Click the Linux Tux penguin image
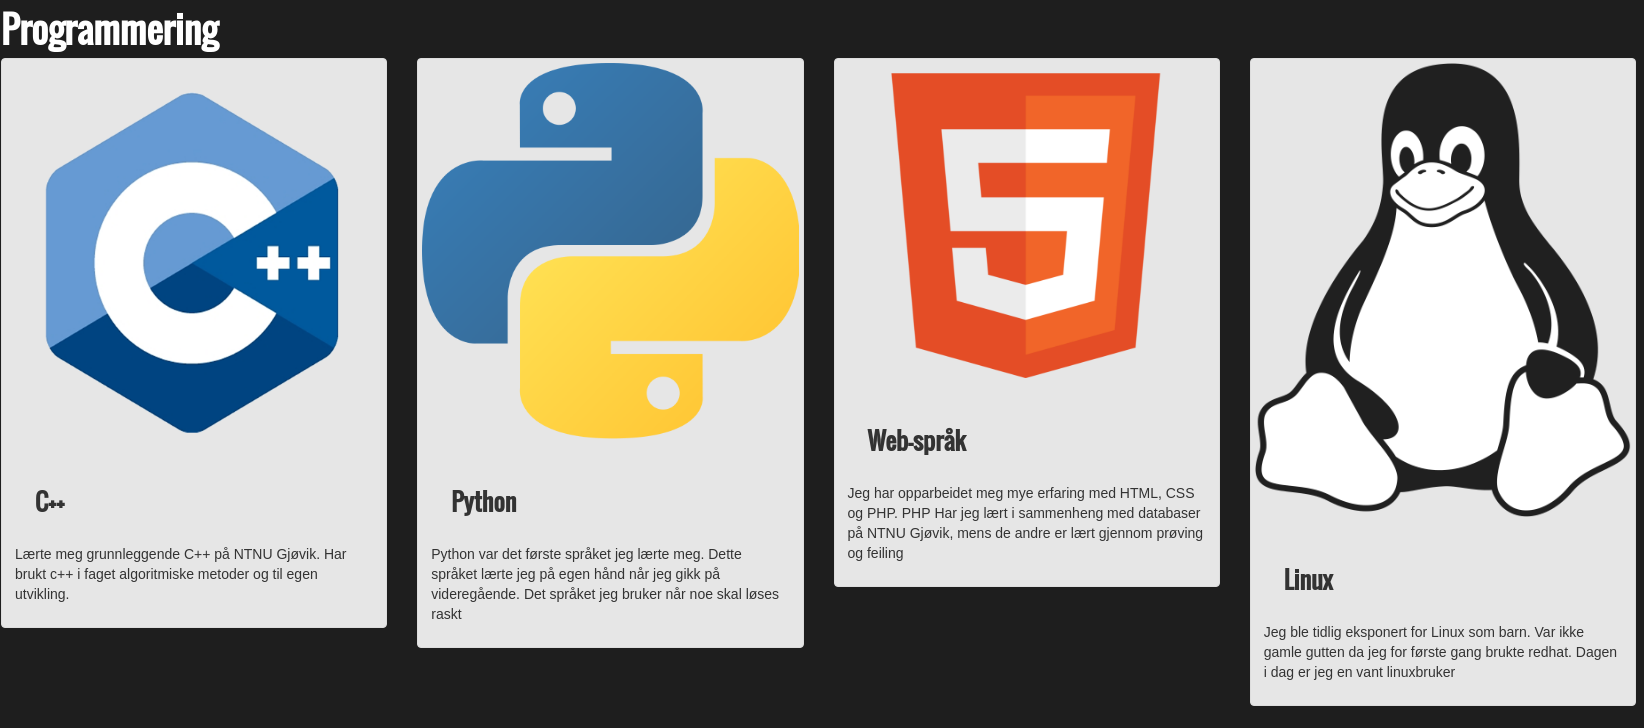The width and height of the screenshot is (1644, 728). tap(1442, 290)
